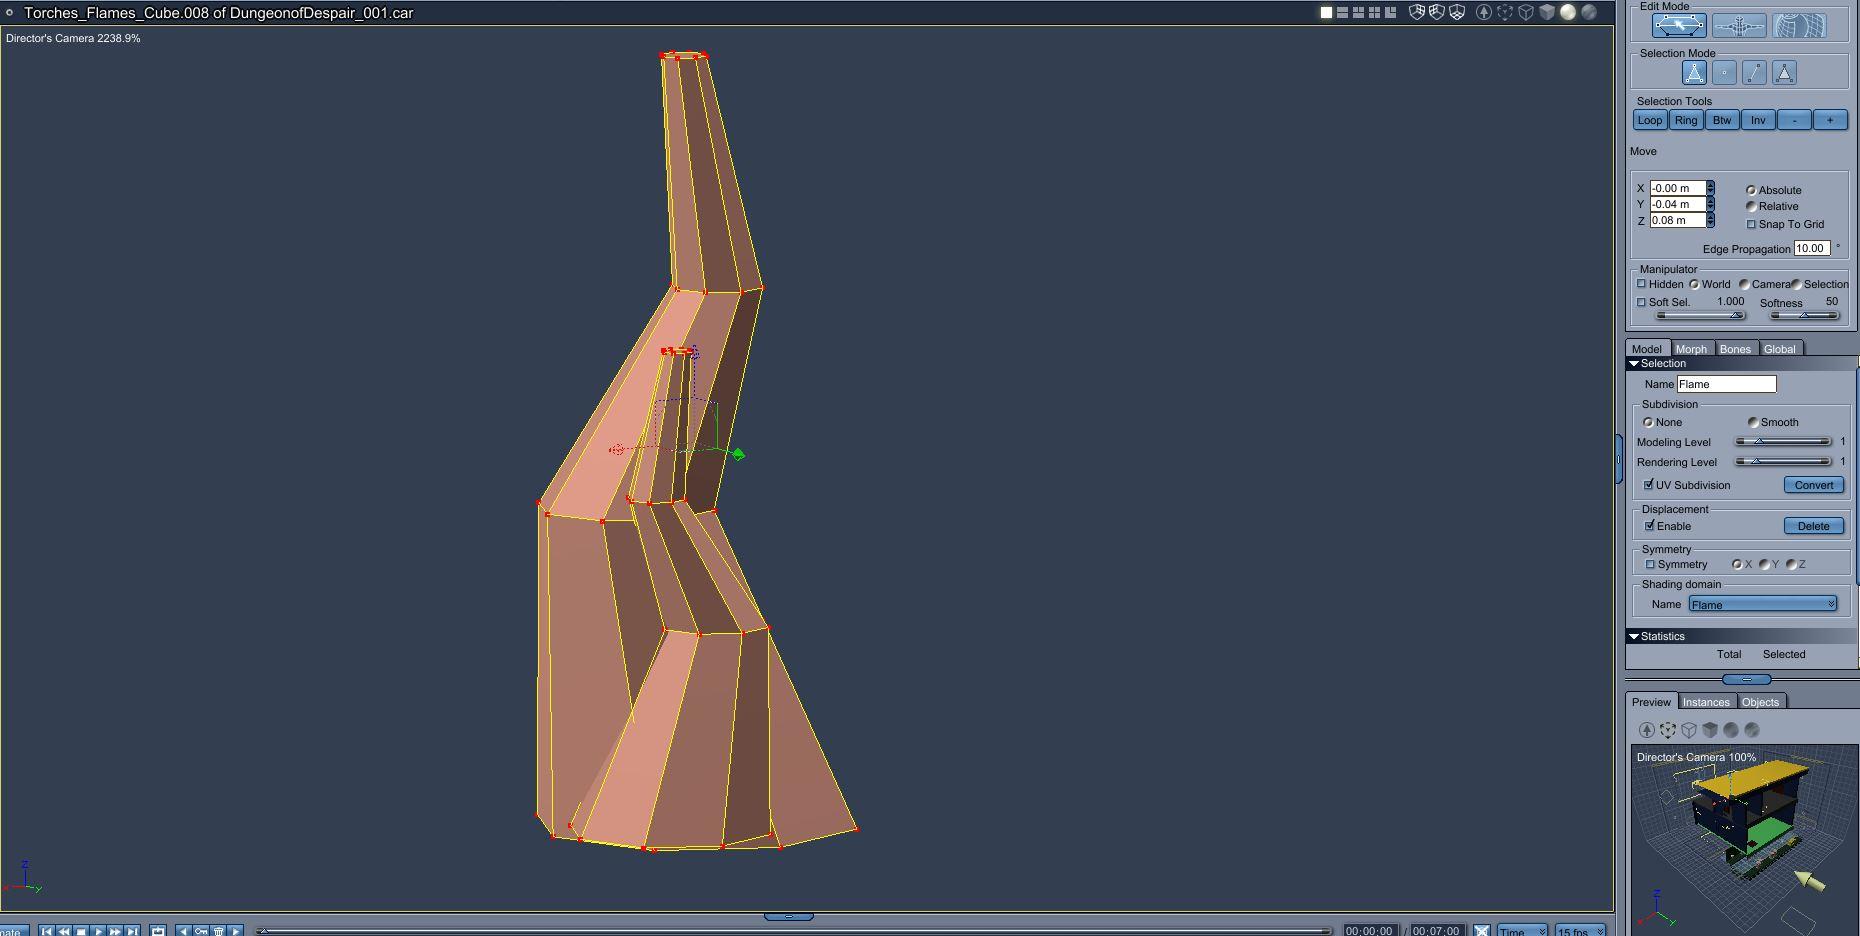Screen dimensions: 1860x936
Task: Open the Global tab
Action: coord(1780,349)
